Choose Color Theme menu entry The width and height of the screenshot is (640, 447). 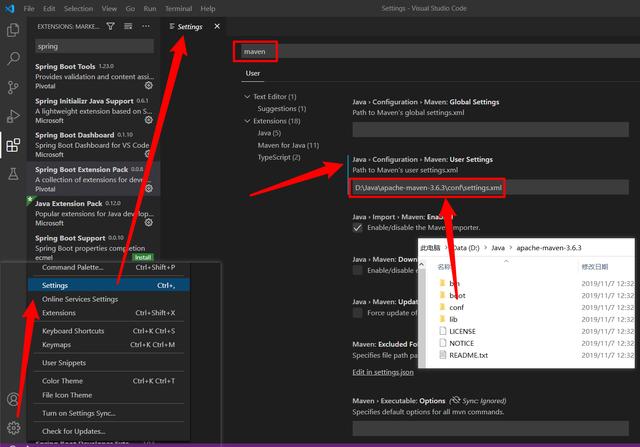(109, 381)
